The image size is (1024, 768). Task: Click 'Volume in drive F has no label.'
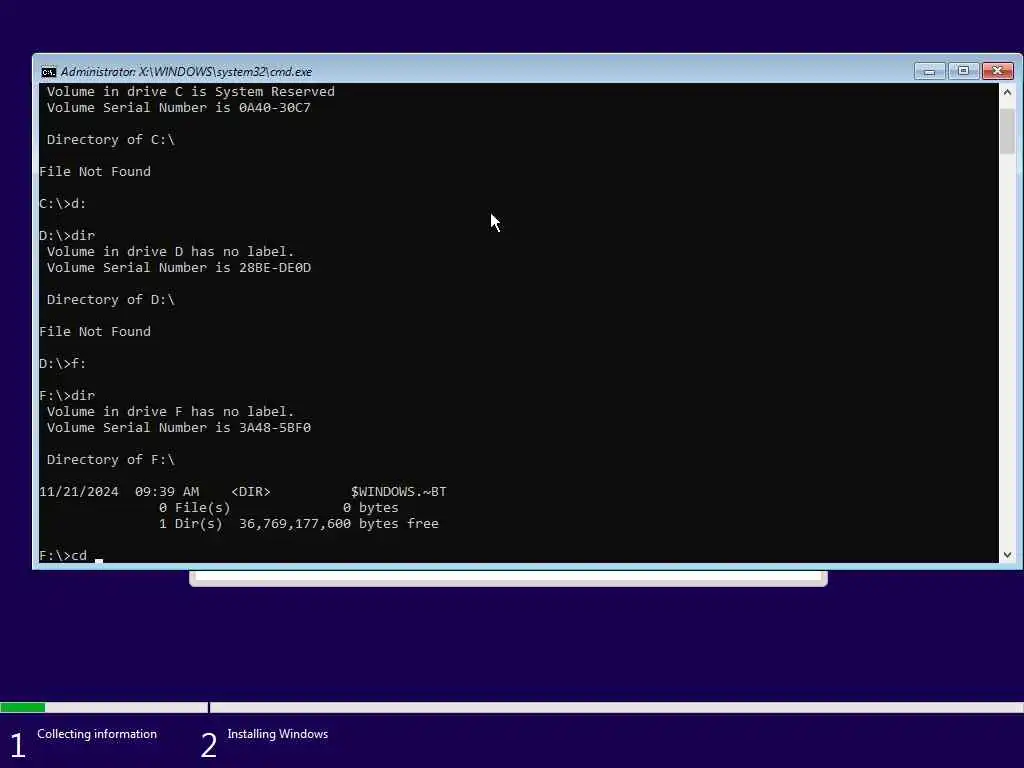click(170, 412)
